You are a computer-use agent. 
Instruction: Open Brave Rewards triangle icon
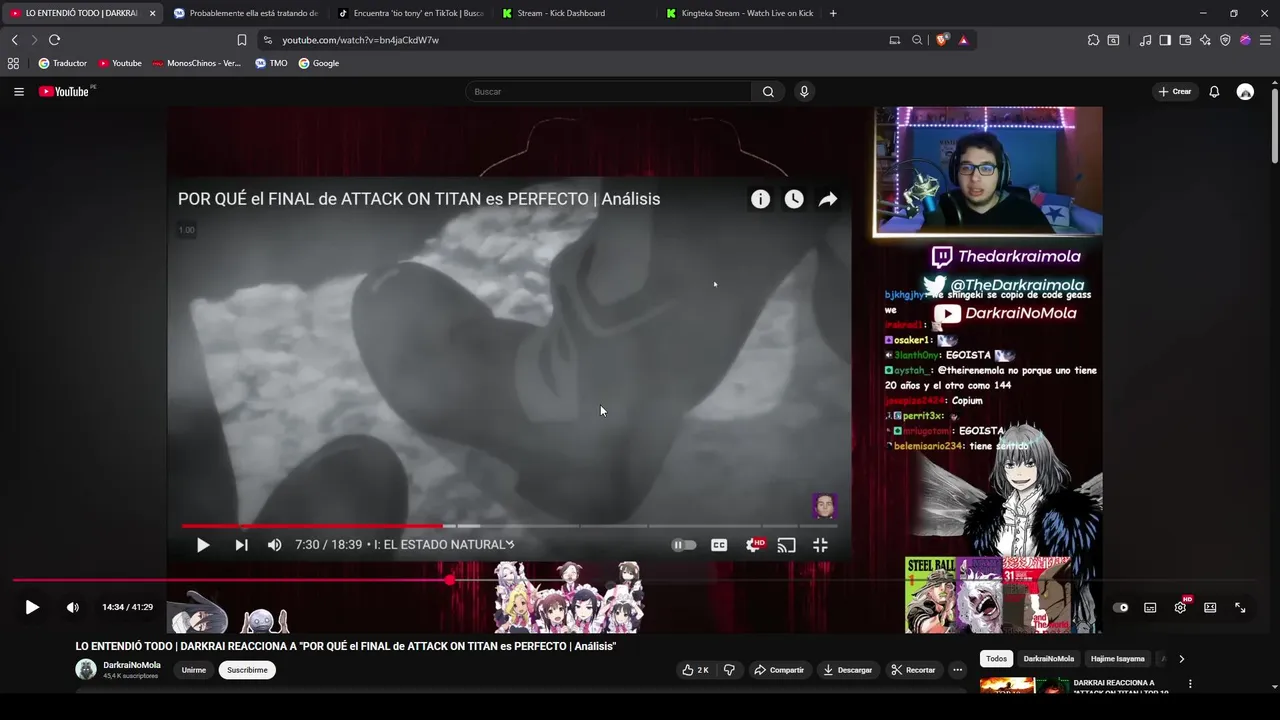[963, 40]
